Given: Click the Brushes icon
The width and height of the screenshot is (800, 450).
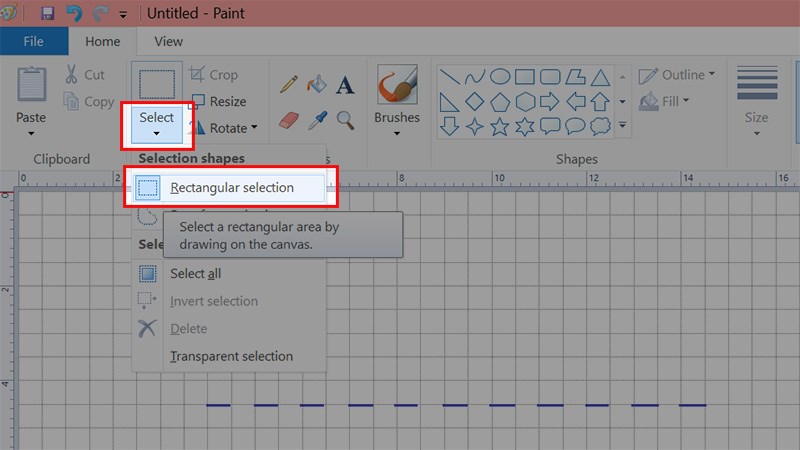Looking at the screenshot, I should coord(397,85).
